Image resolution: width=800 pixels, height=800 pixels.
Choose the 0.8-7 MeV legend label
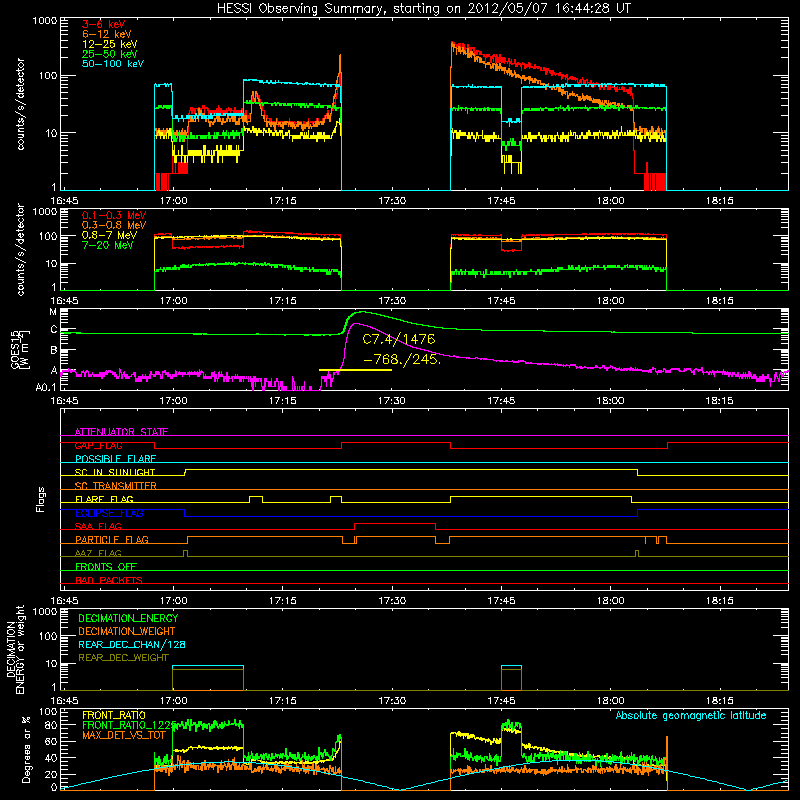tap(109, 235)
